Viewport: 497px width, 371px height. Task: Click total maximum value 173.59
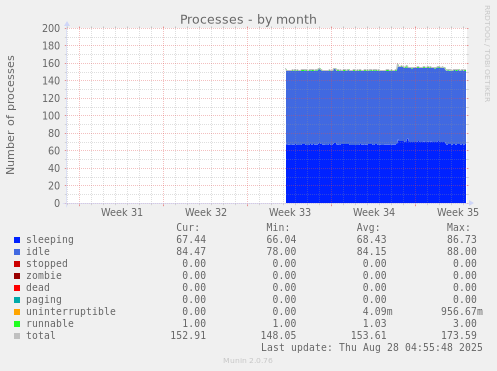click(x=459, y=336)
